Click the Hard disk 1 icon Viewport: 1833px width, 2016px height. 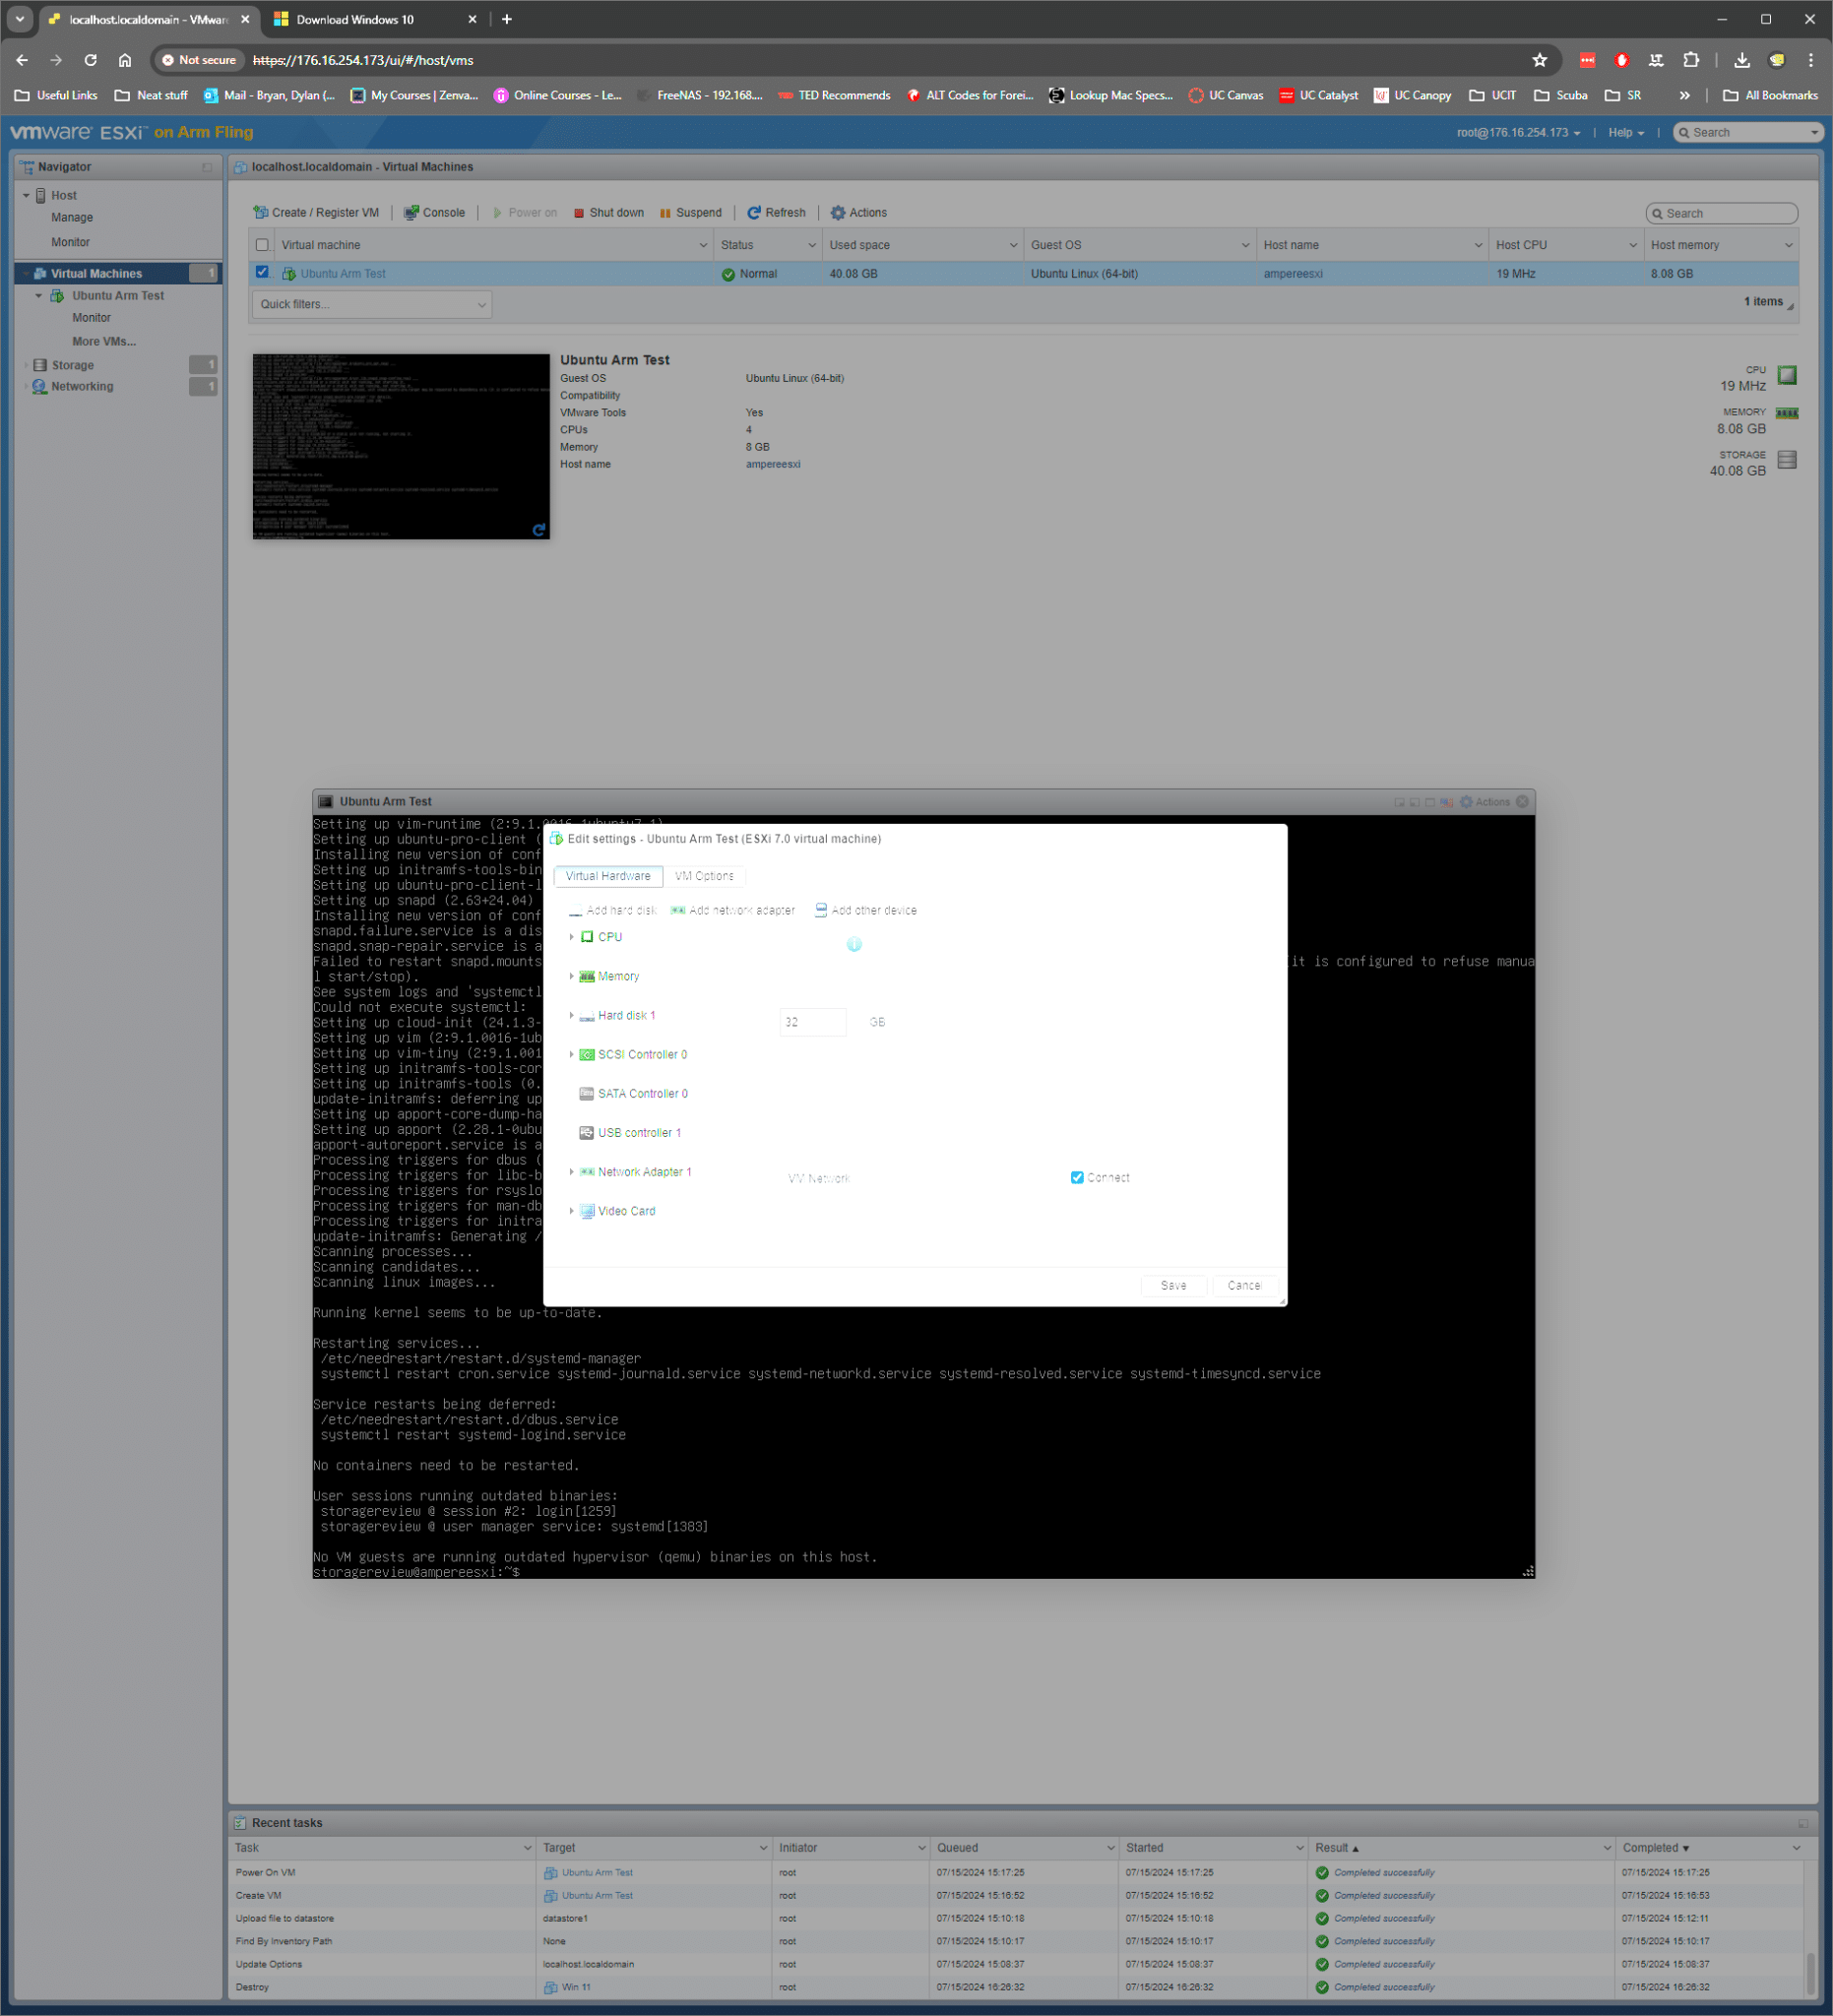pos(587,1016)
